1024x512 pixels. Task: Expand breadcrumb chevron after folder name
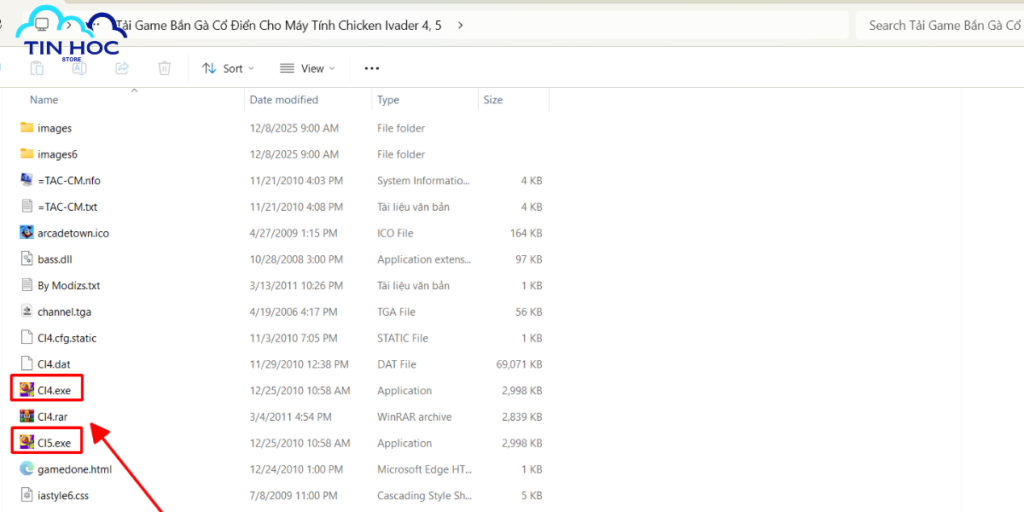point(460,25)
